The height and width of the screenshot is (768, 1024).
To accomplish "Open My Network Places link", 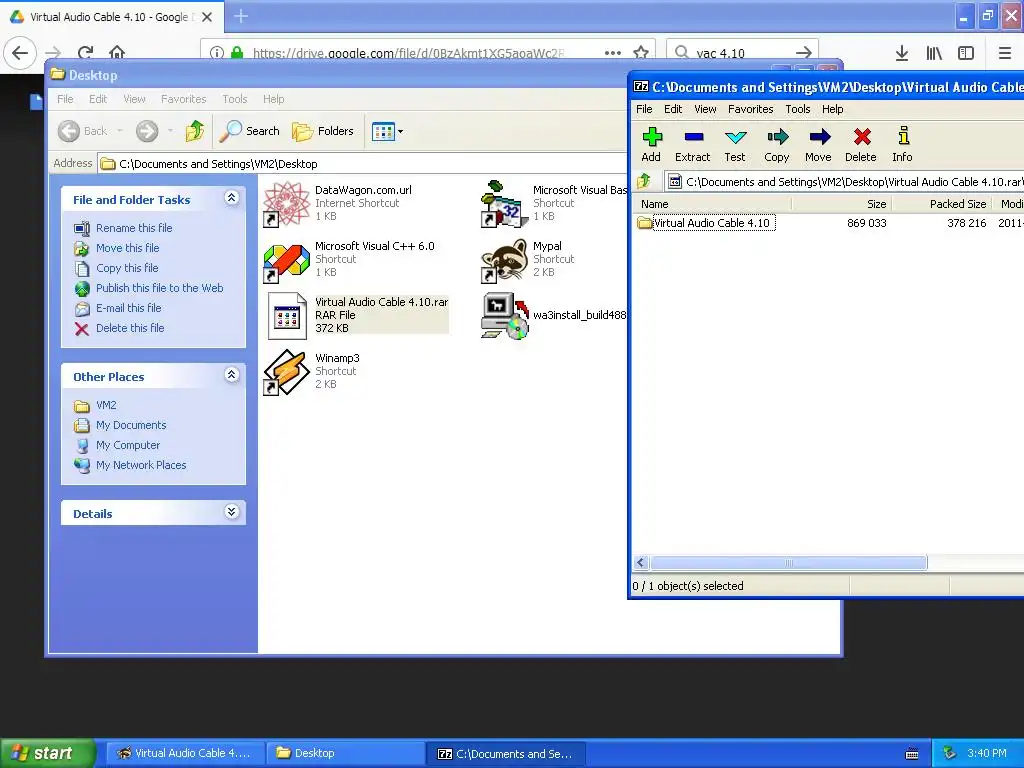I will [x=141, y=465].
